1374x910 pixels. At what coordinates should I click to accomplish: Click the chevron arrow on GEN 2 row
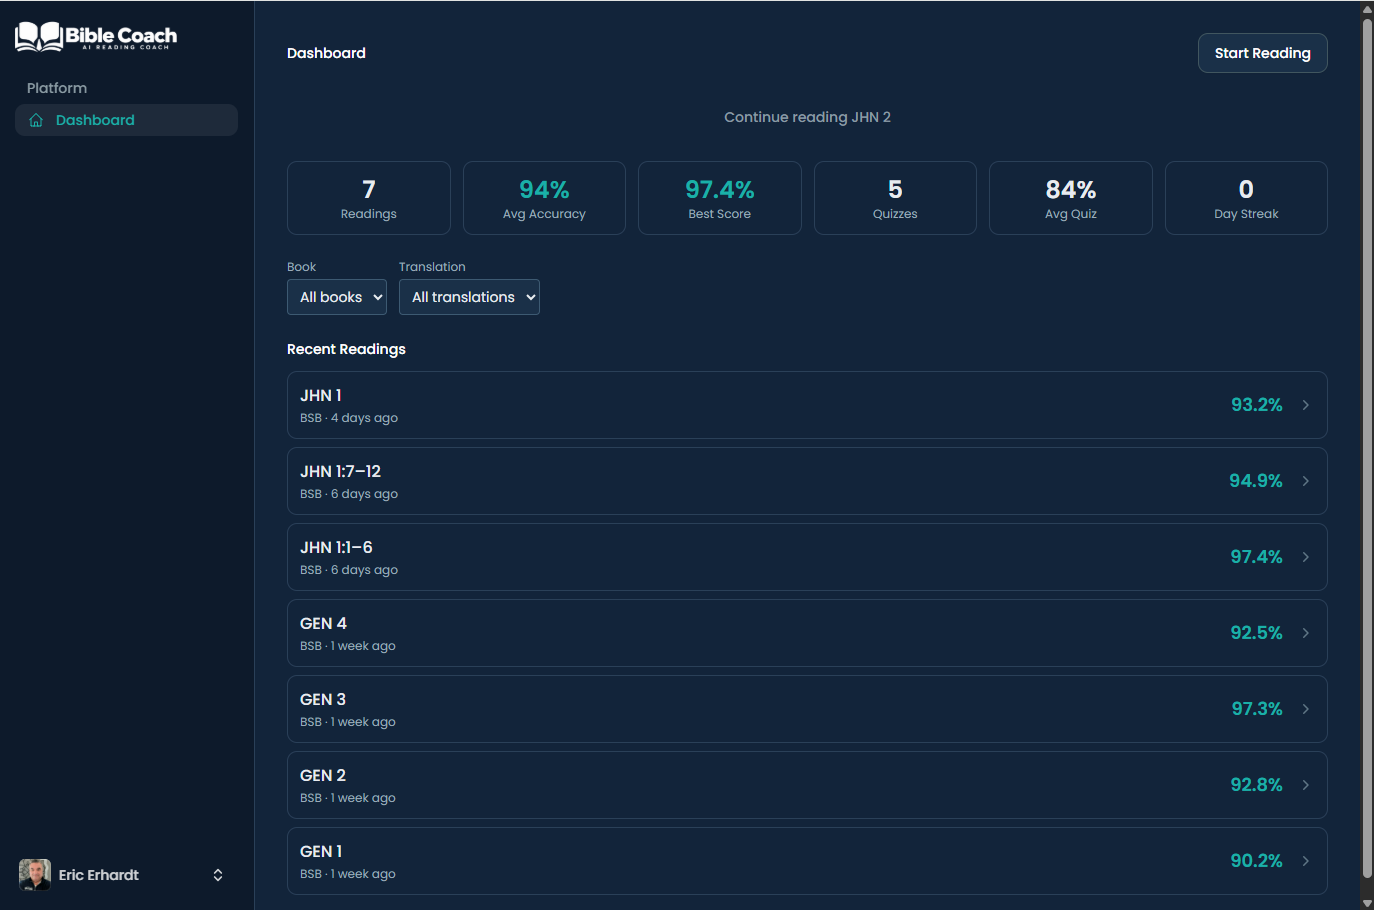click(1305, 785)
